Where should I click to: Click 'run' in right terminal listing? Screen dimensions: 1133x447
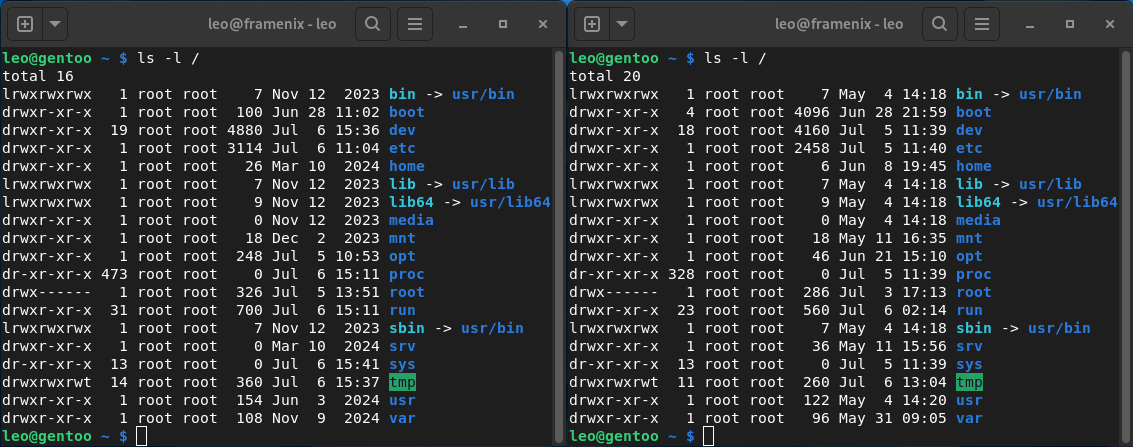click(970, 311)
